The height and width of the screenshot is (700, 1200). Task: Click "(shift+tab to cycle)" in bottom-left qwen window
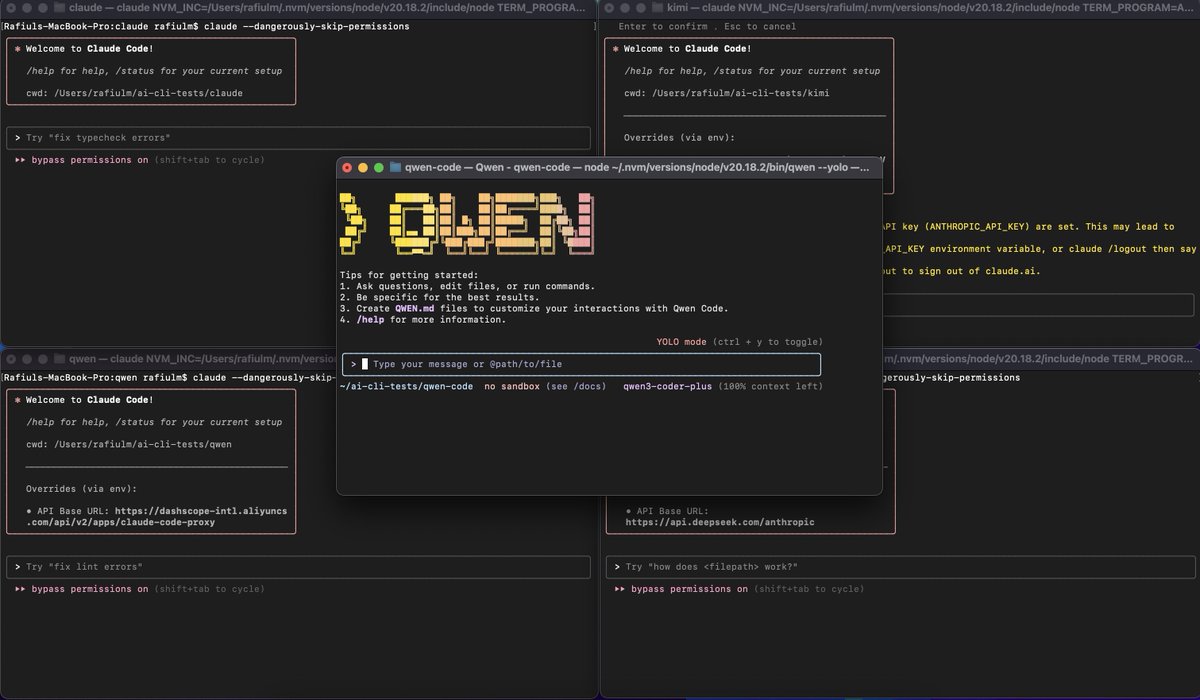pos(209,589)
